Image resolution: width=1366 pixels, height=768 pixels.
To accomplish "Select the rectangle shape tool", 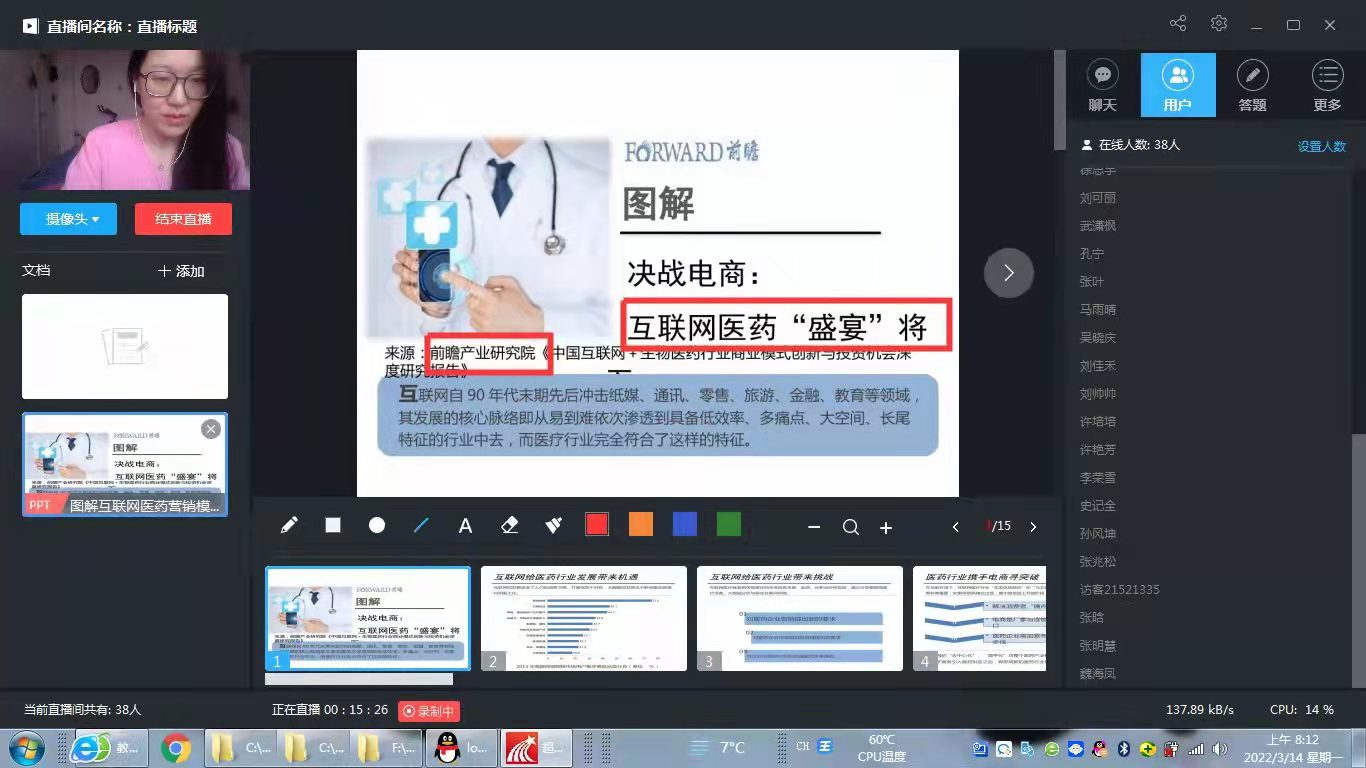I will (x=333, y=525).
